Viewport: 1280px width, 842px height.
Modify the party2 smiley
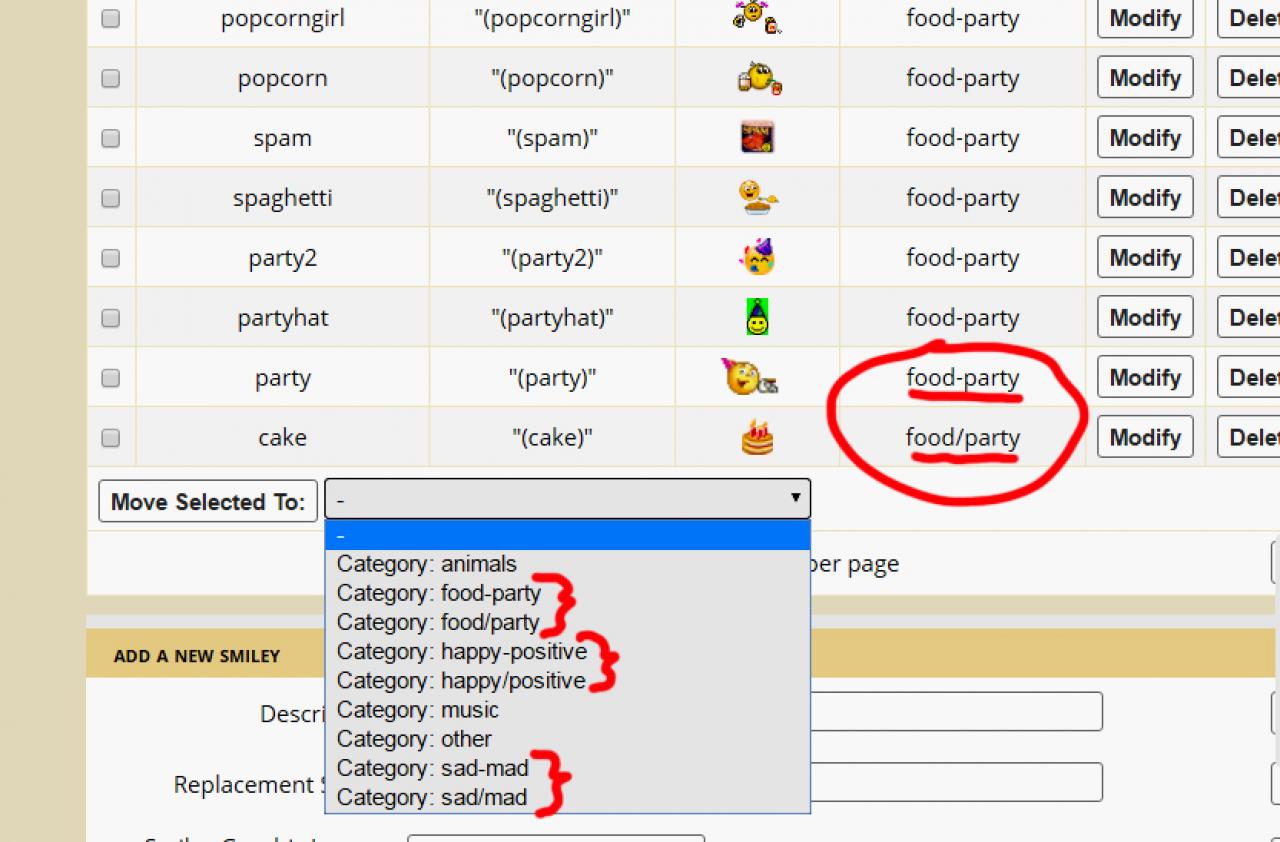tap(1145, 258)
